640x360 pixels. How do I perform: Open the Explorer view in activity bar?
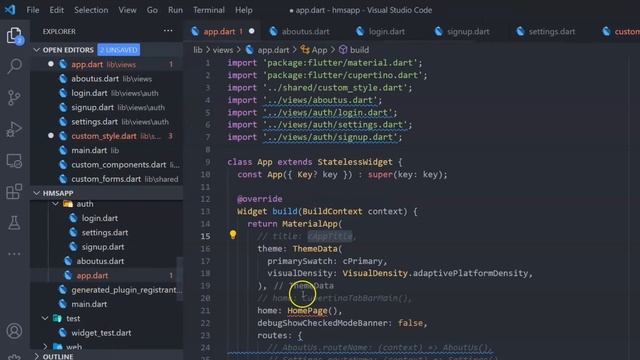tap(14, 36)
